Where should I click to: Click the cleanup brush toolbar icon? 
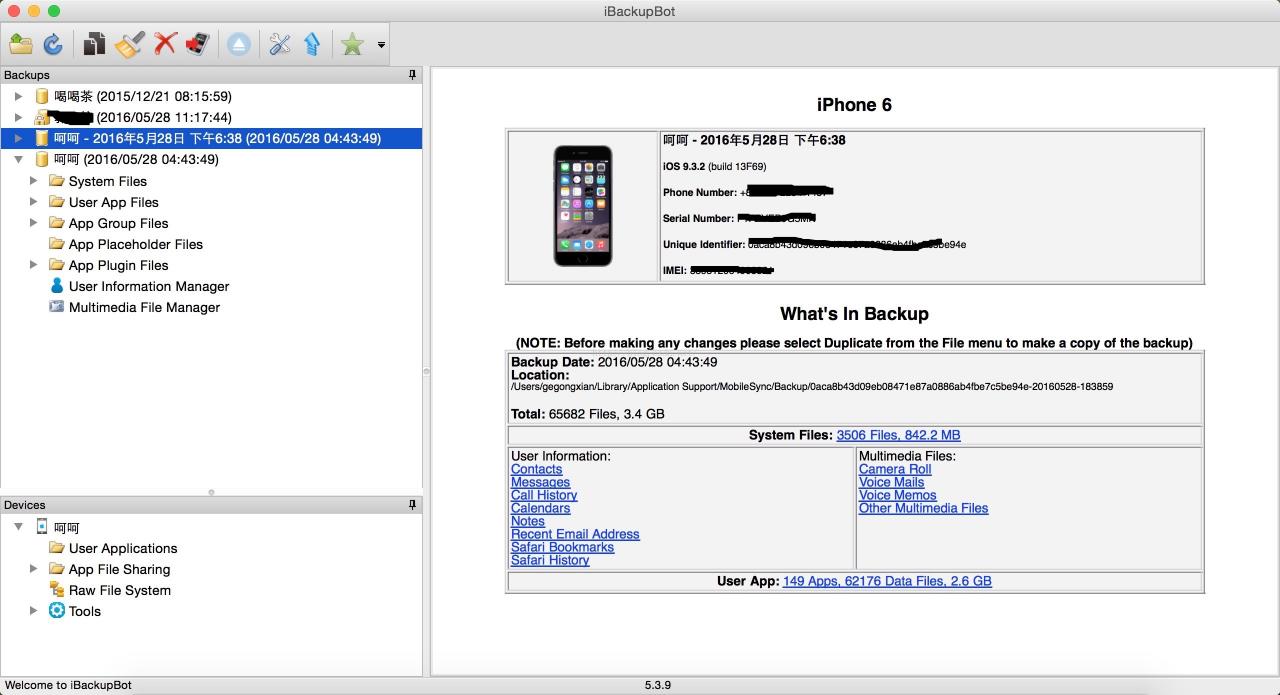[130, 44]
